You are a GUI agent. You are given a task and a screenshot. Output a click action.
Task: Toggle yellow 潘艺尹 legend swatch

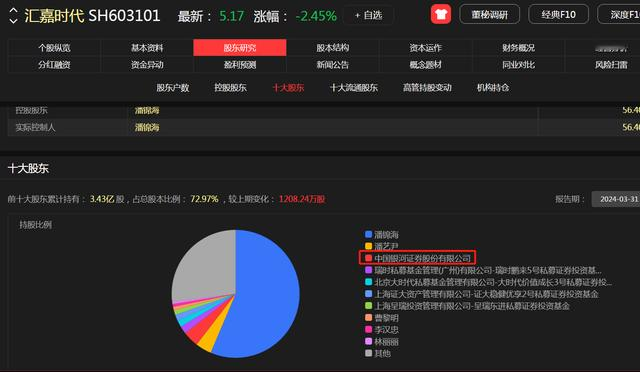369,246
